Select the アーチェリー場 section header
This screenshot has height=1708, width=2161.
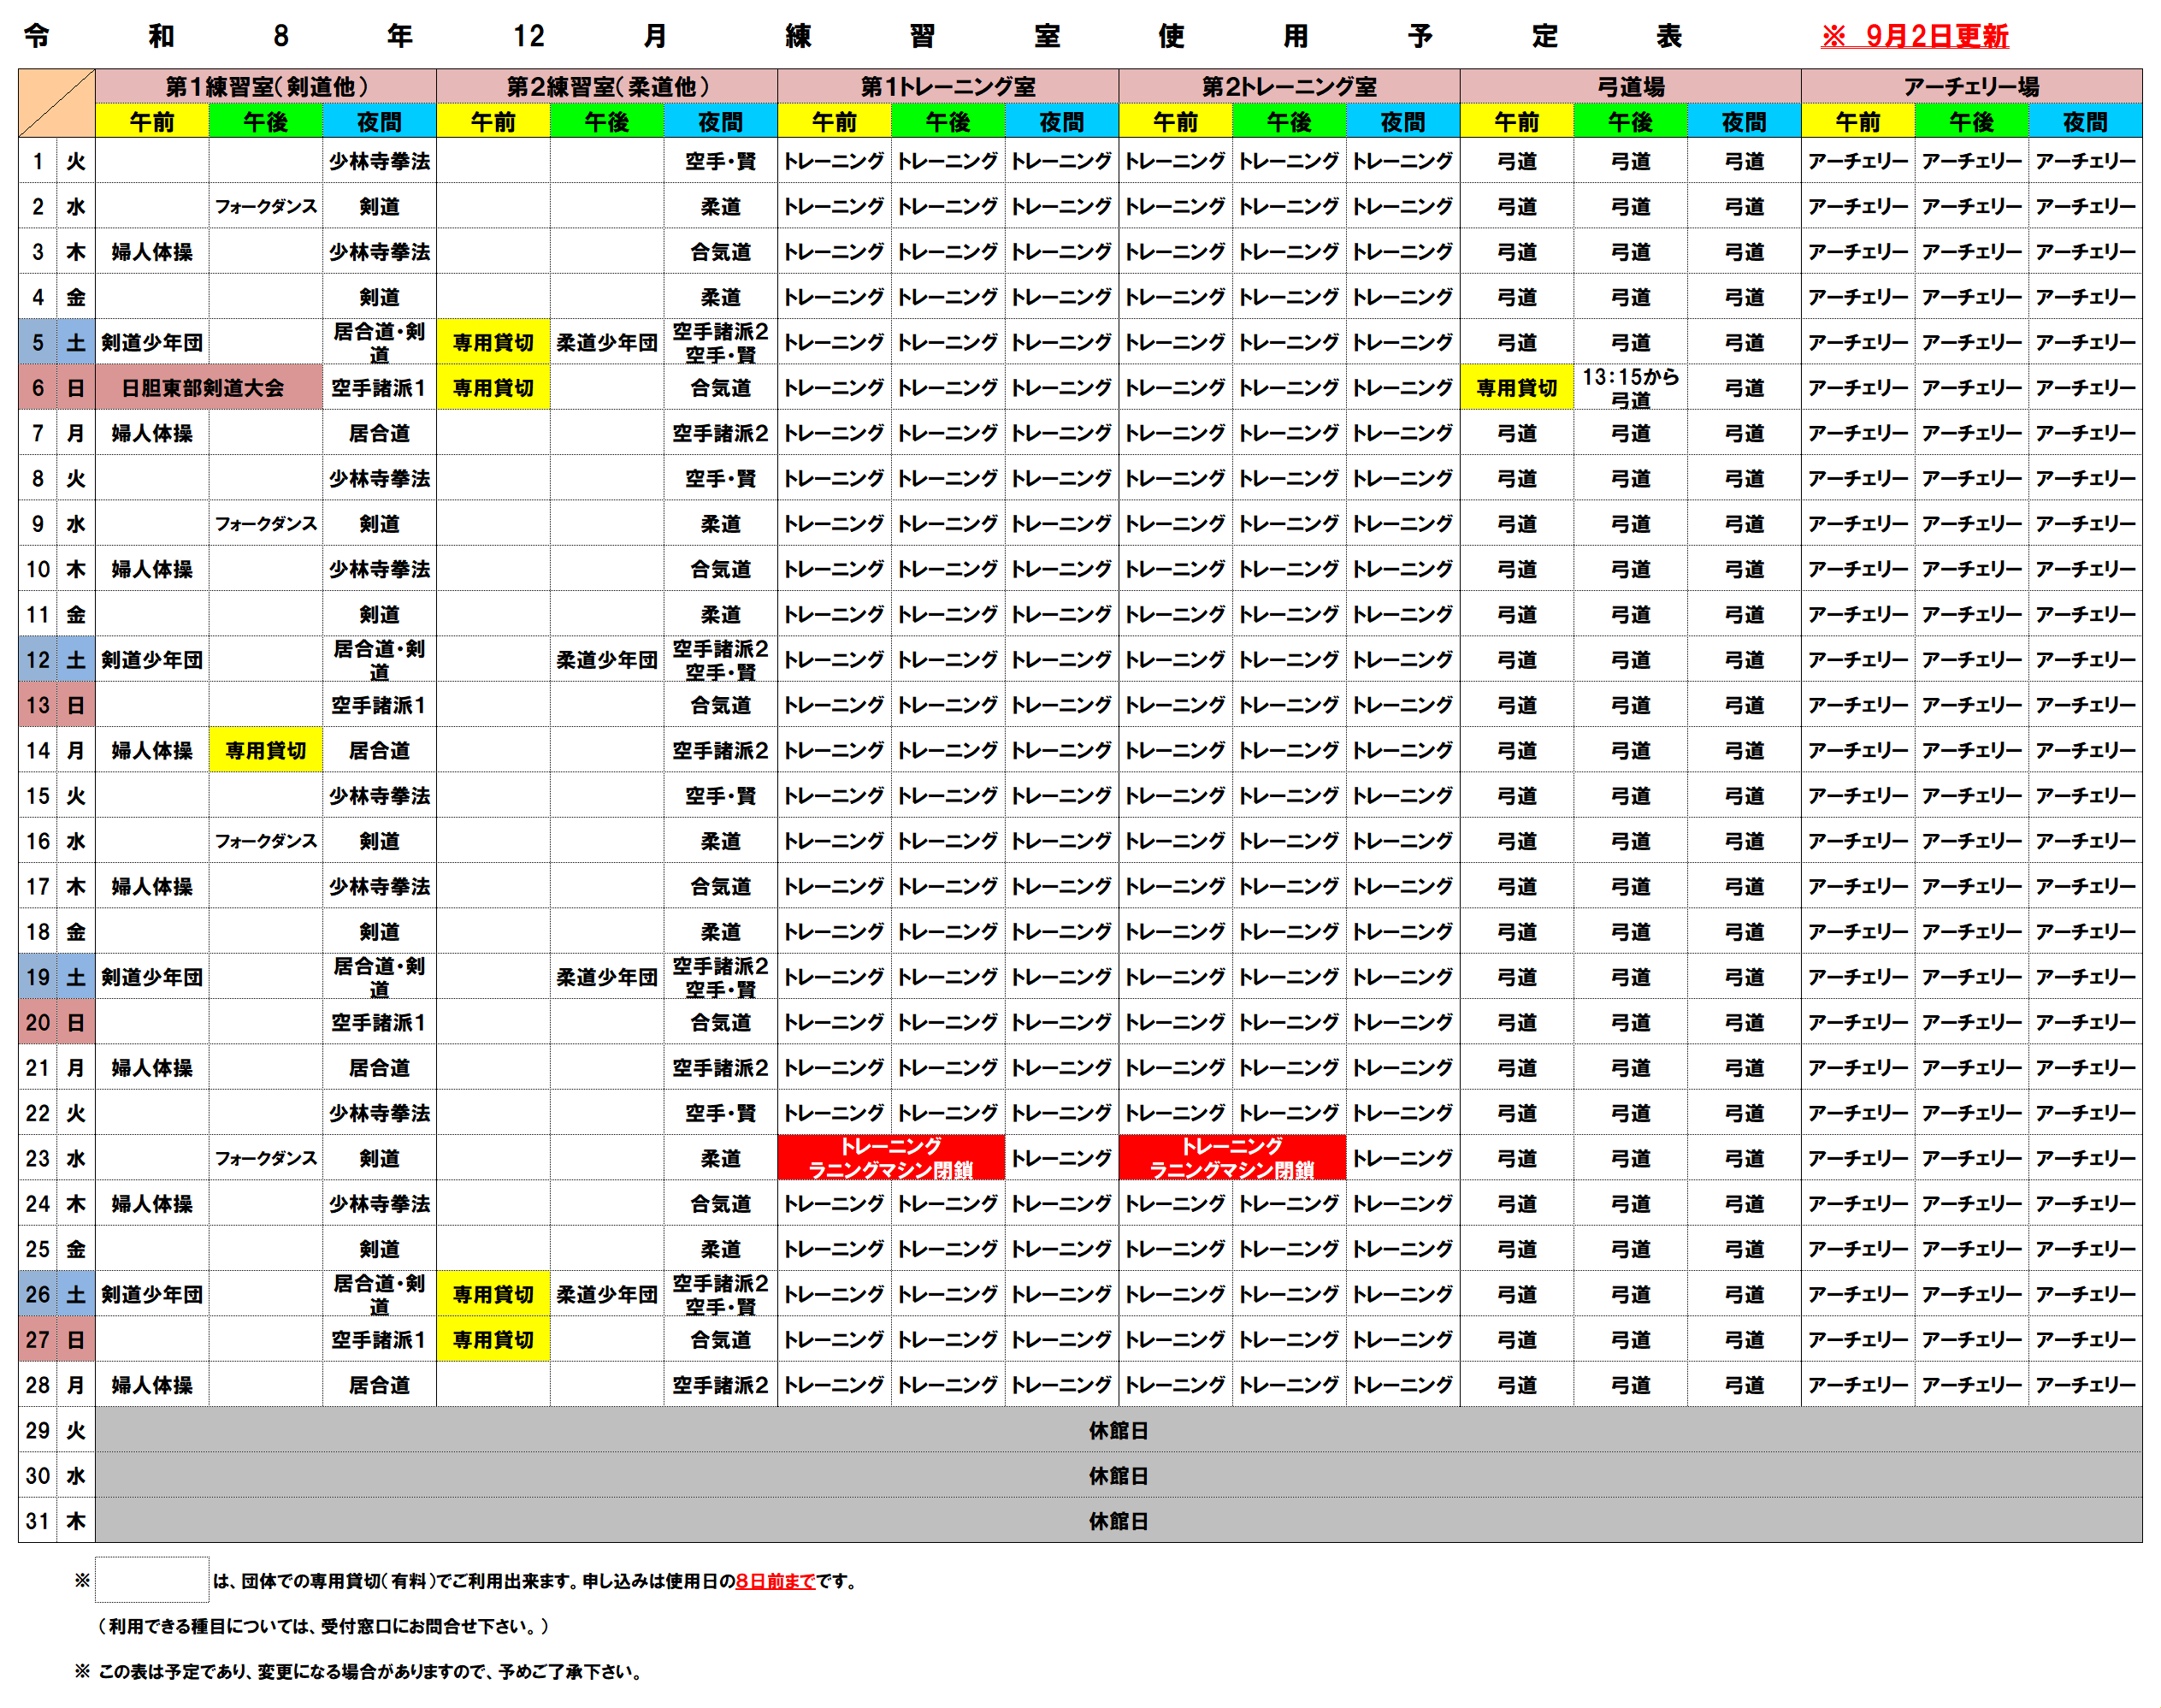click(x=1971, y=86)
